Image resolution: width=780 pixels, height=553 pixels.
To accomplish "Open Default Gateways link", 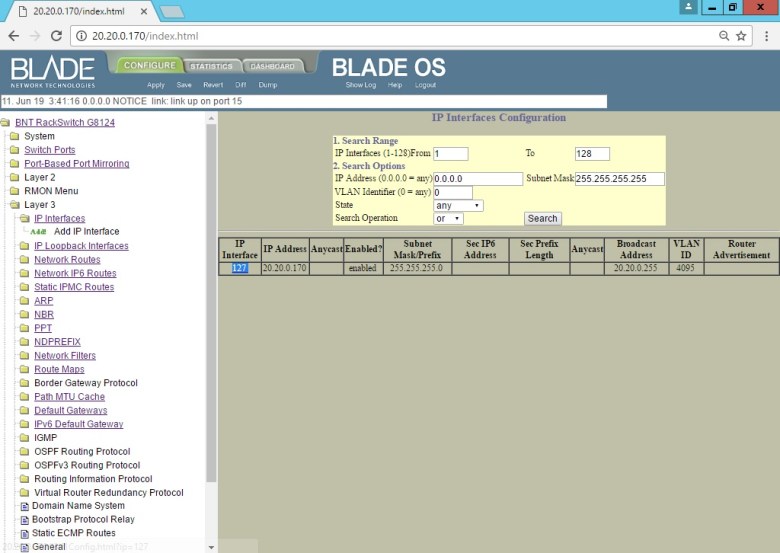I will (x=71, y=410).
